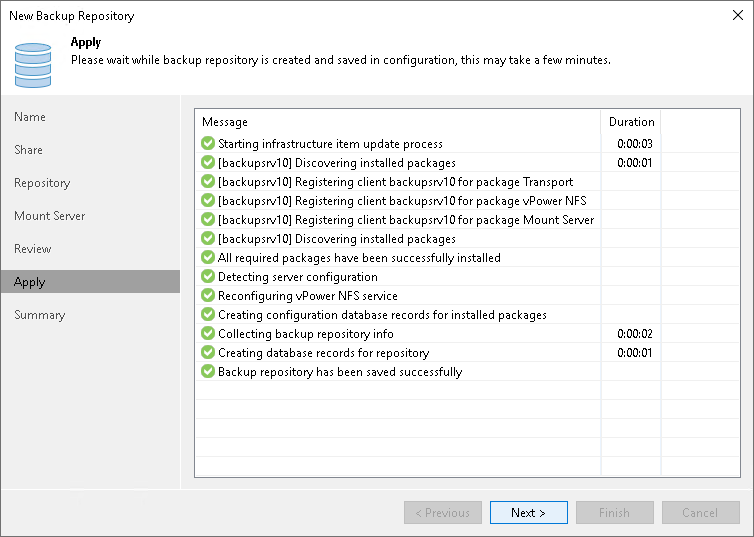Select 'Reconfiguring vPower NFS service' message

308,296
